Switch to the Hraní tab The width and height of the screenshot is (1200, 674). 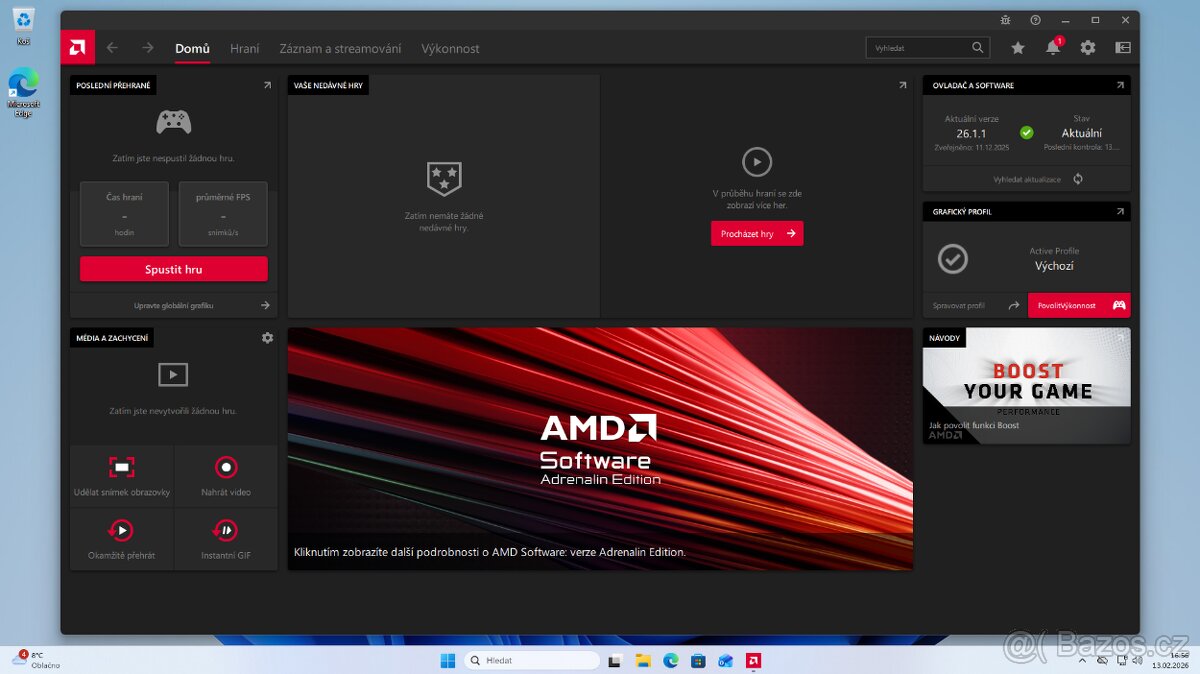point(244,48)
